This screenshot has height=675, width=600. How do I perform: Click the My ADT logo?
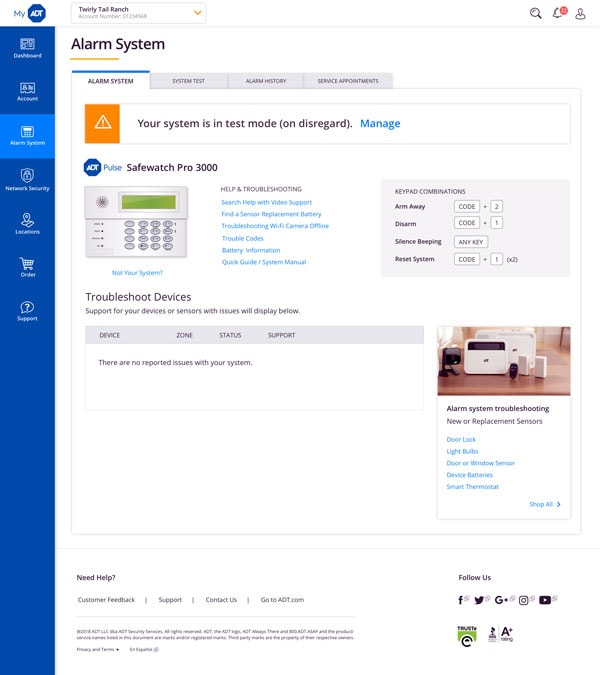30,13
